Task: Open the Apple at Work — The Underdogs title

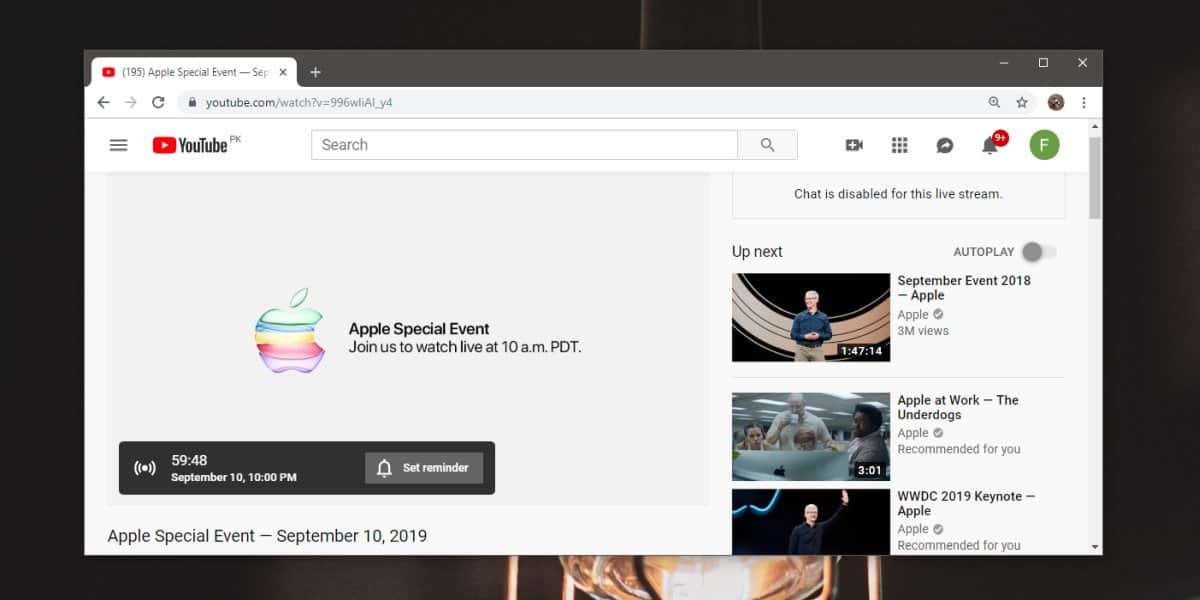Action: click(x=958, y=407)
